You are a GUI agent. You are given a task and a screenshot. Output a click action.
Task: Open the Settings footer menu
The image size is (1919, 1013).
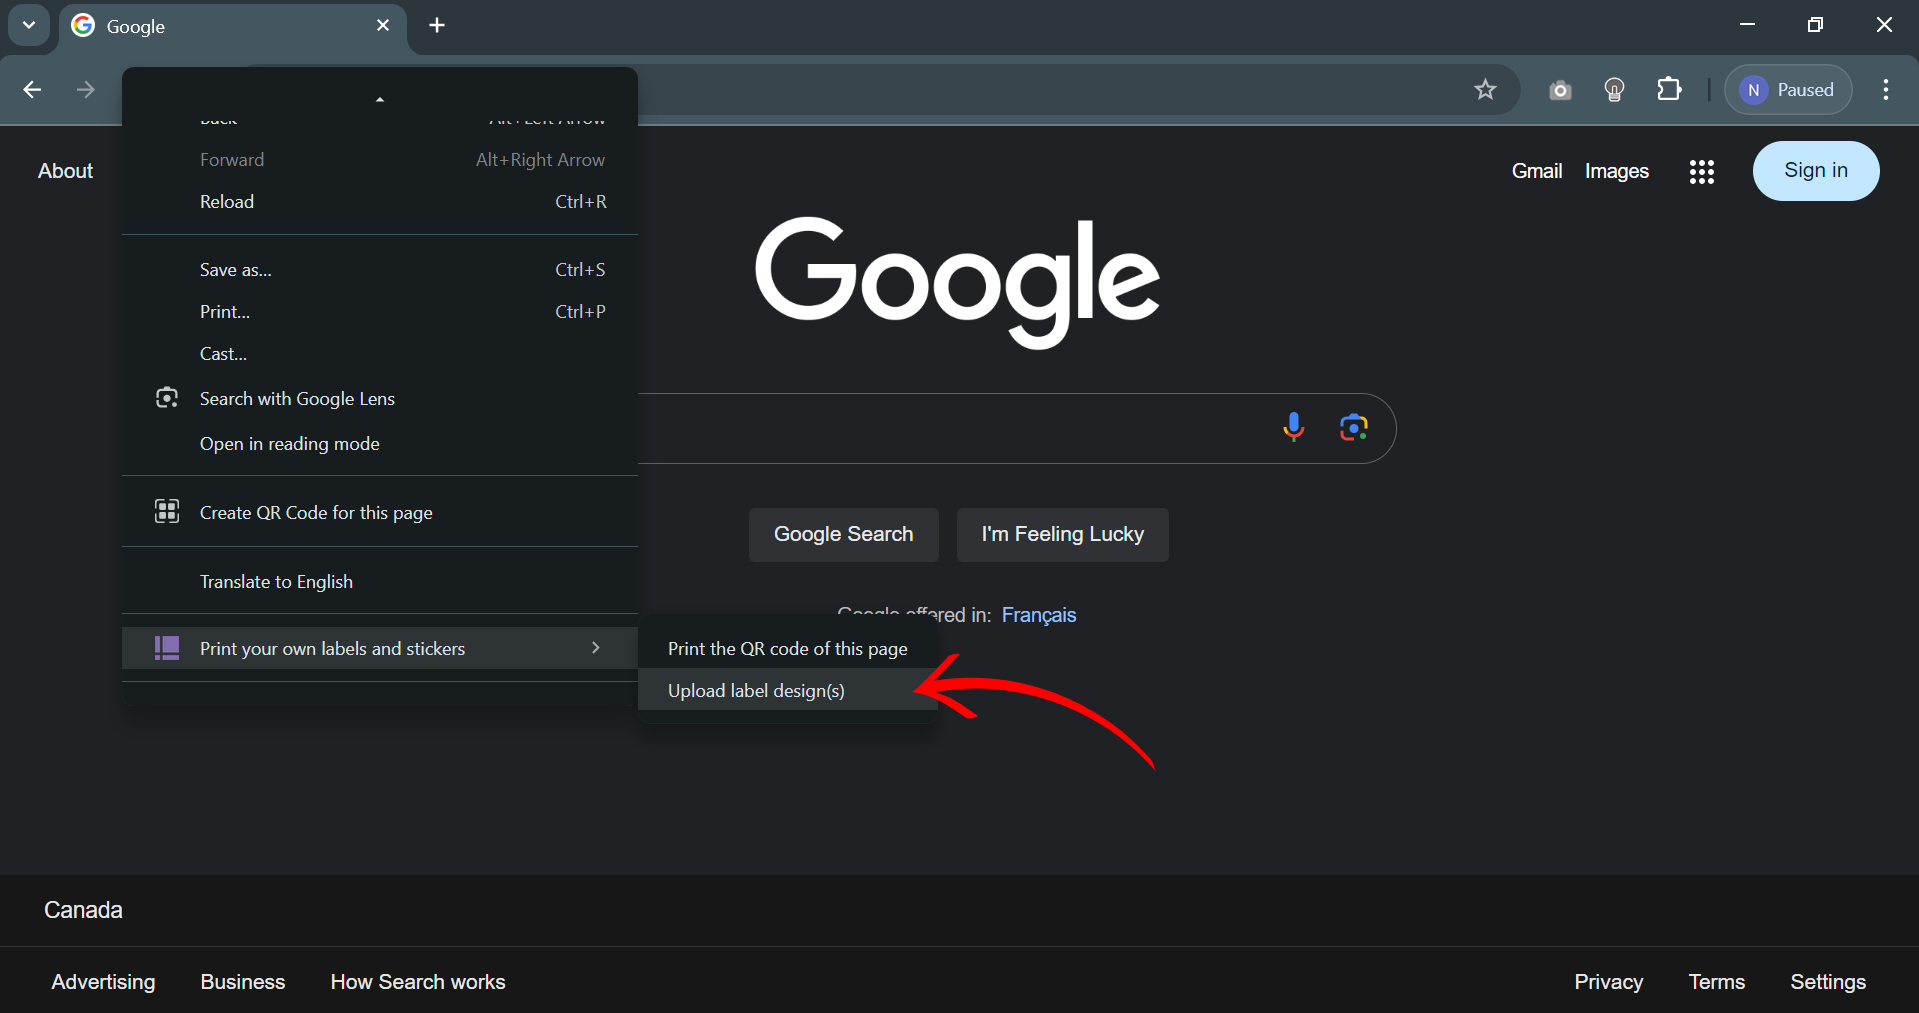[x=1828, y=982]
